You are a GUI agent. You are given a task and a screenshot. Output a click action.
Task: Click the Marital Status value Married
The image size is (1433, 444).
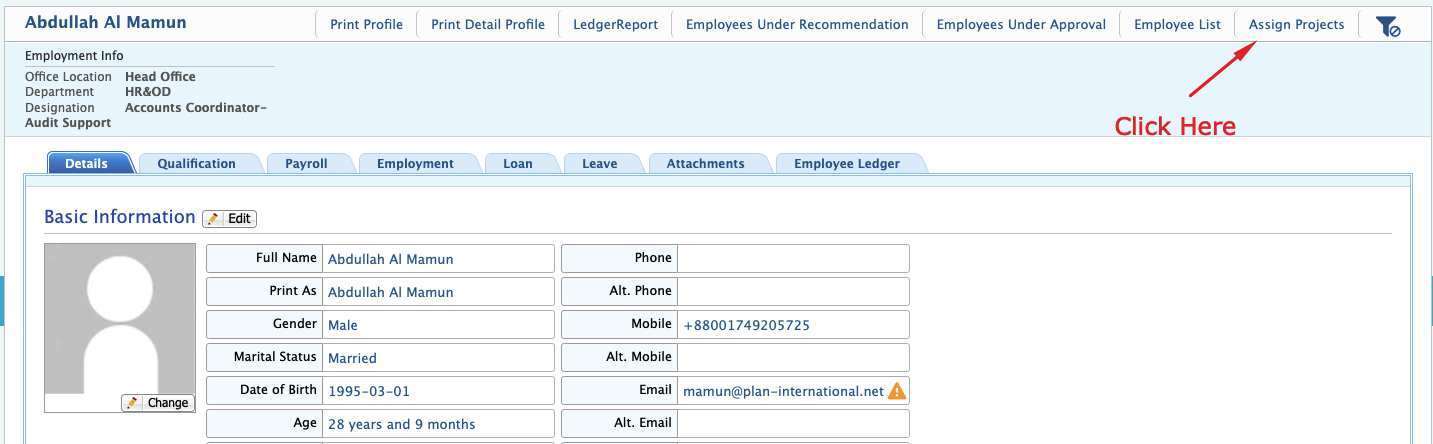(352, 358)
